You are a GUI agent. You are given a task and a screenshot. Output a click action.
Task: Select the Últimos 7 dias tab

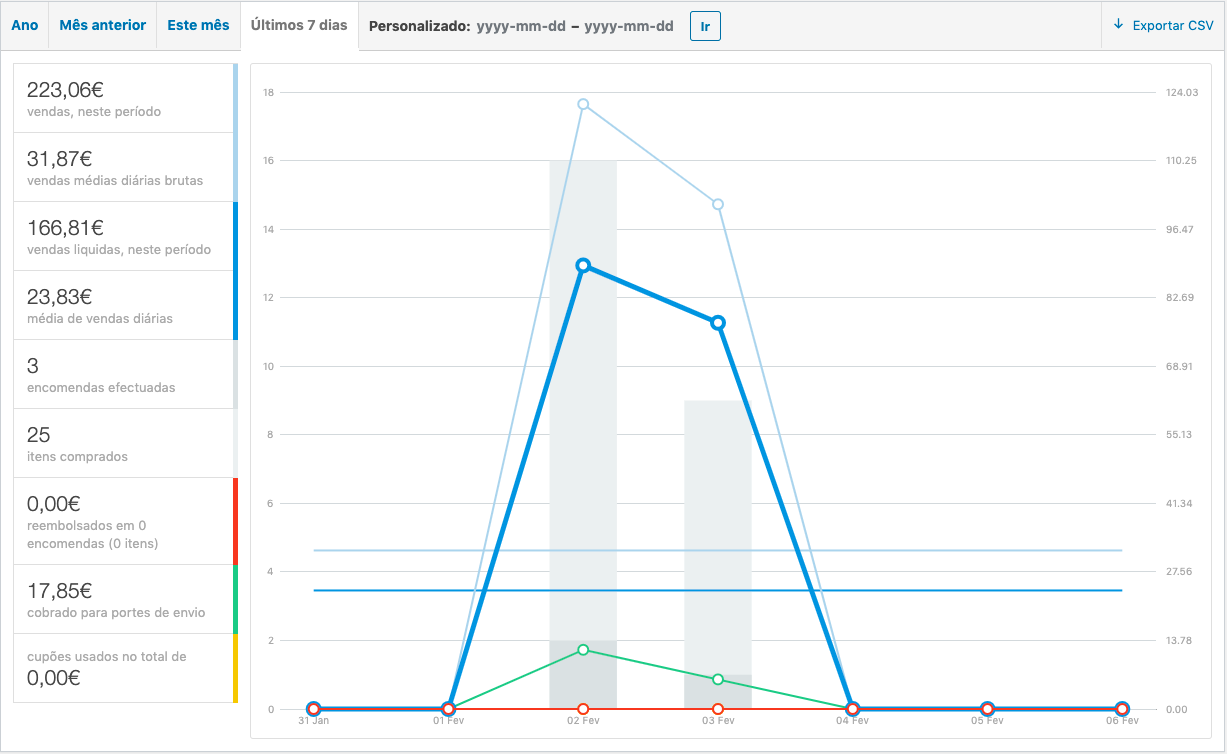click(299, 25)
